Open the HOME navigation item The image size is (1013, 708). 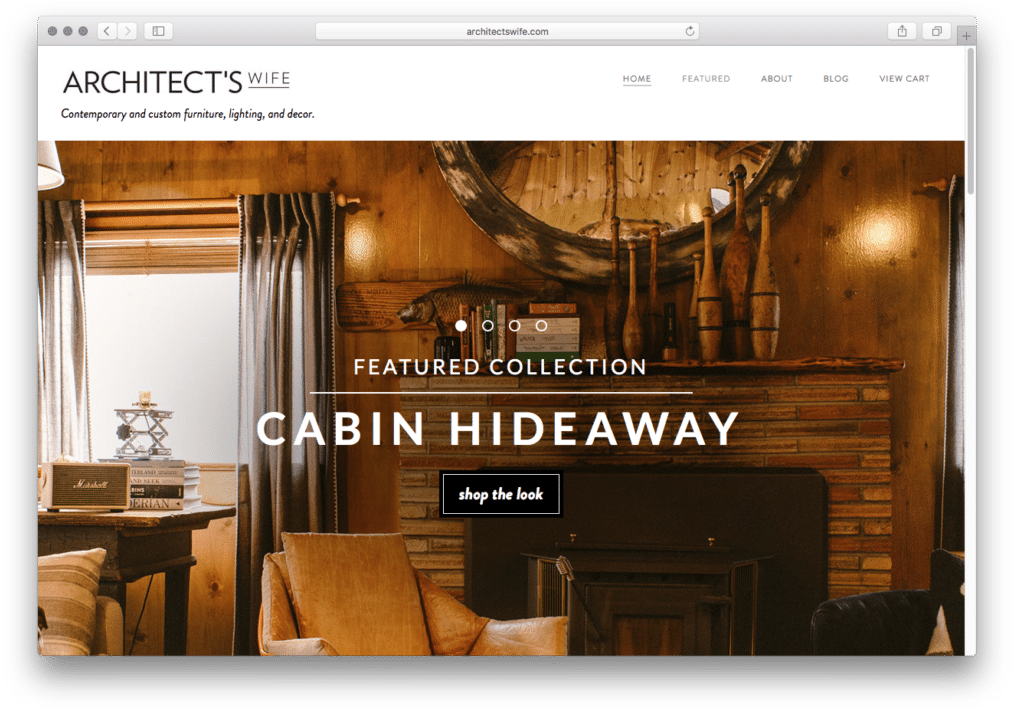coord(637,79)
